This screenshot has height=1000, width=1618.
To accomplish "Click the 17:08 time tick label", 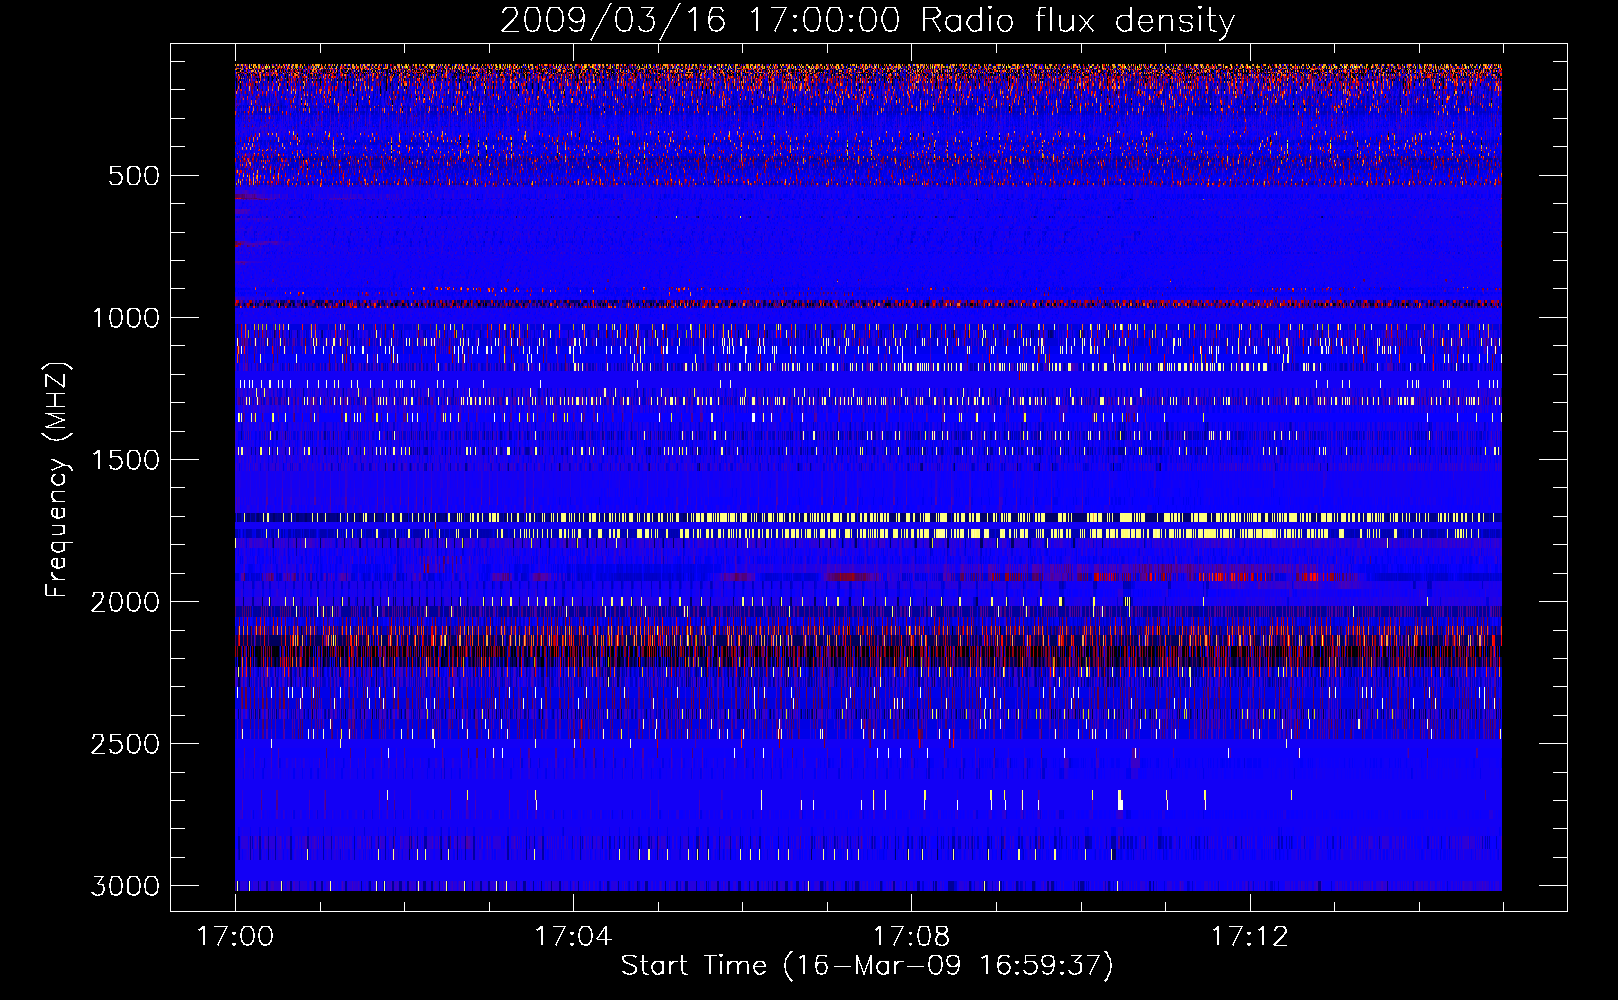I will pyautogui.click(x=911, y=937).
